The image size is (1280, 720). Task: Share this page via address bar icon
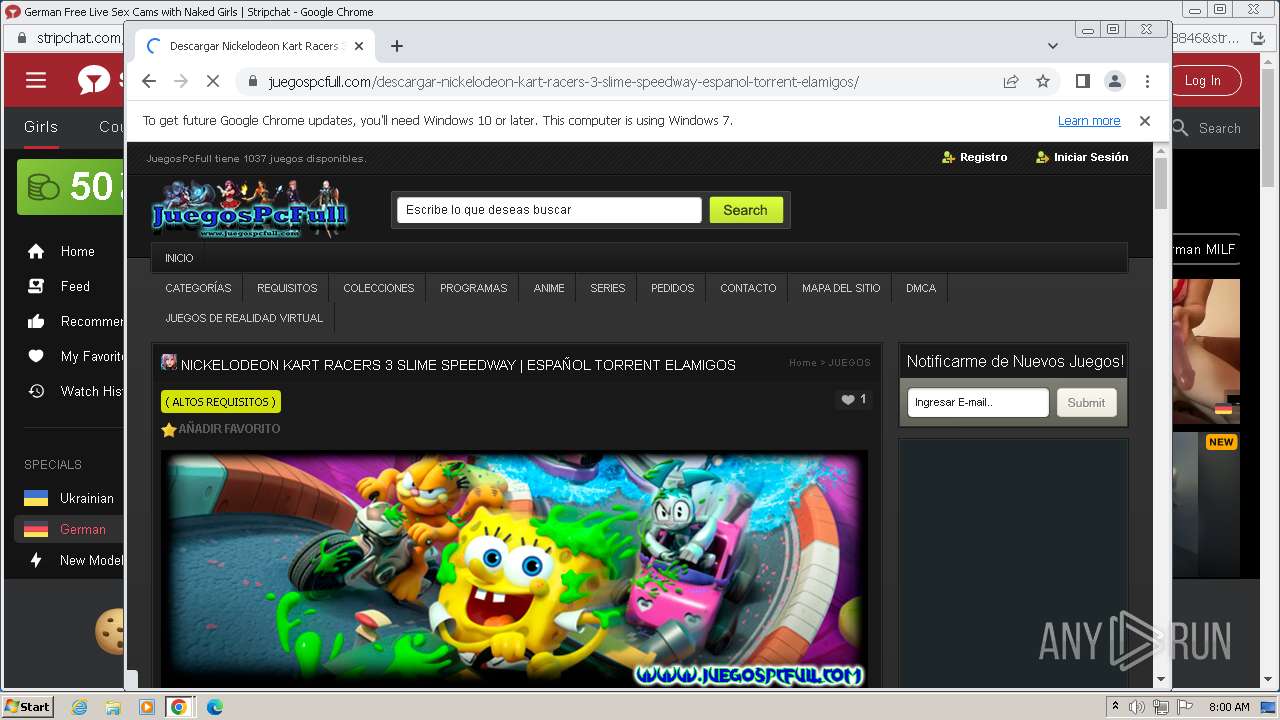[x=1011, y=81]
